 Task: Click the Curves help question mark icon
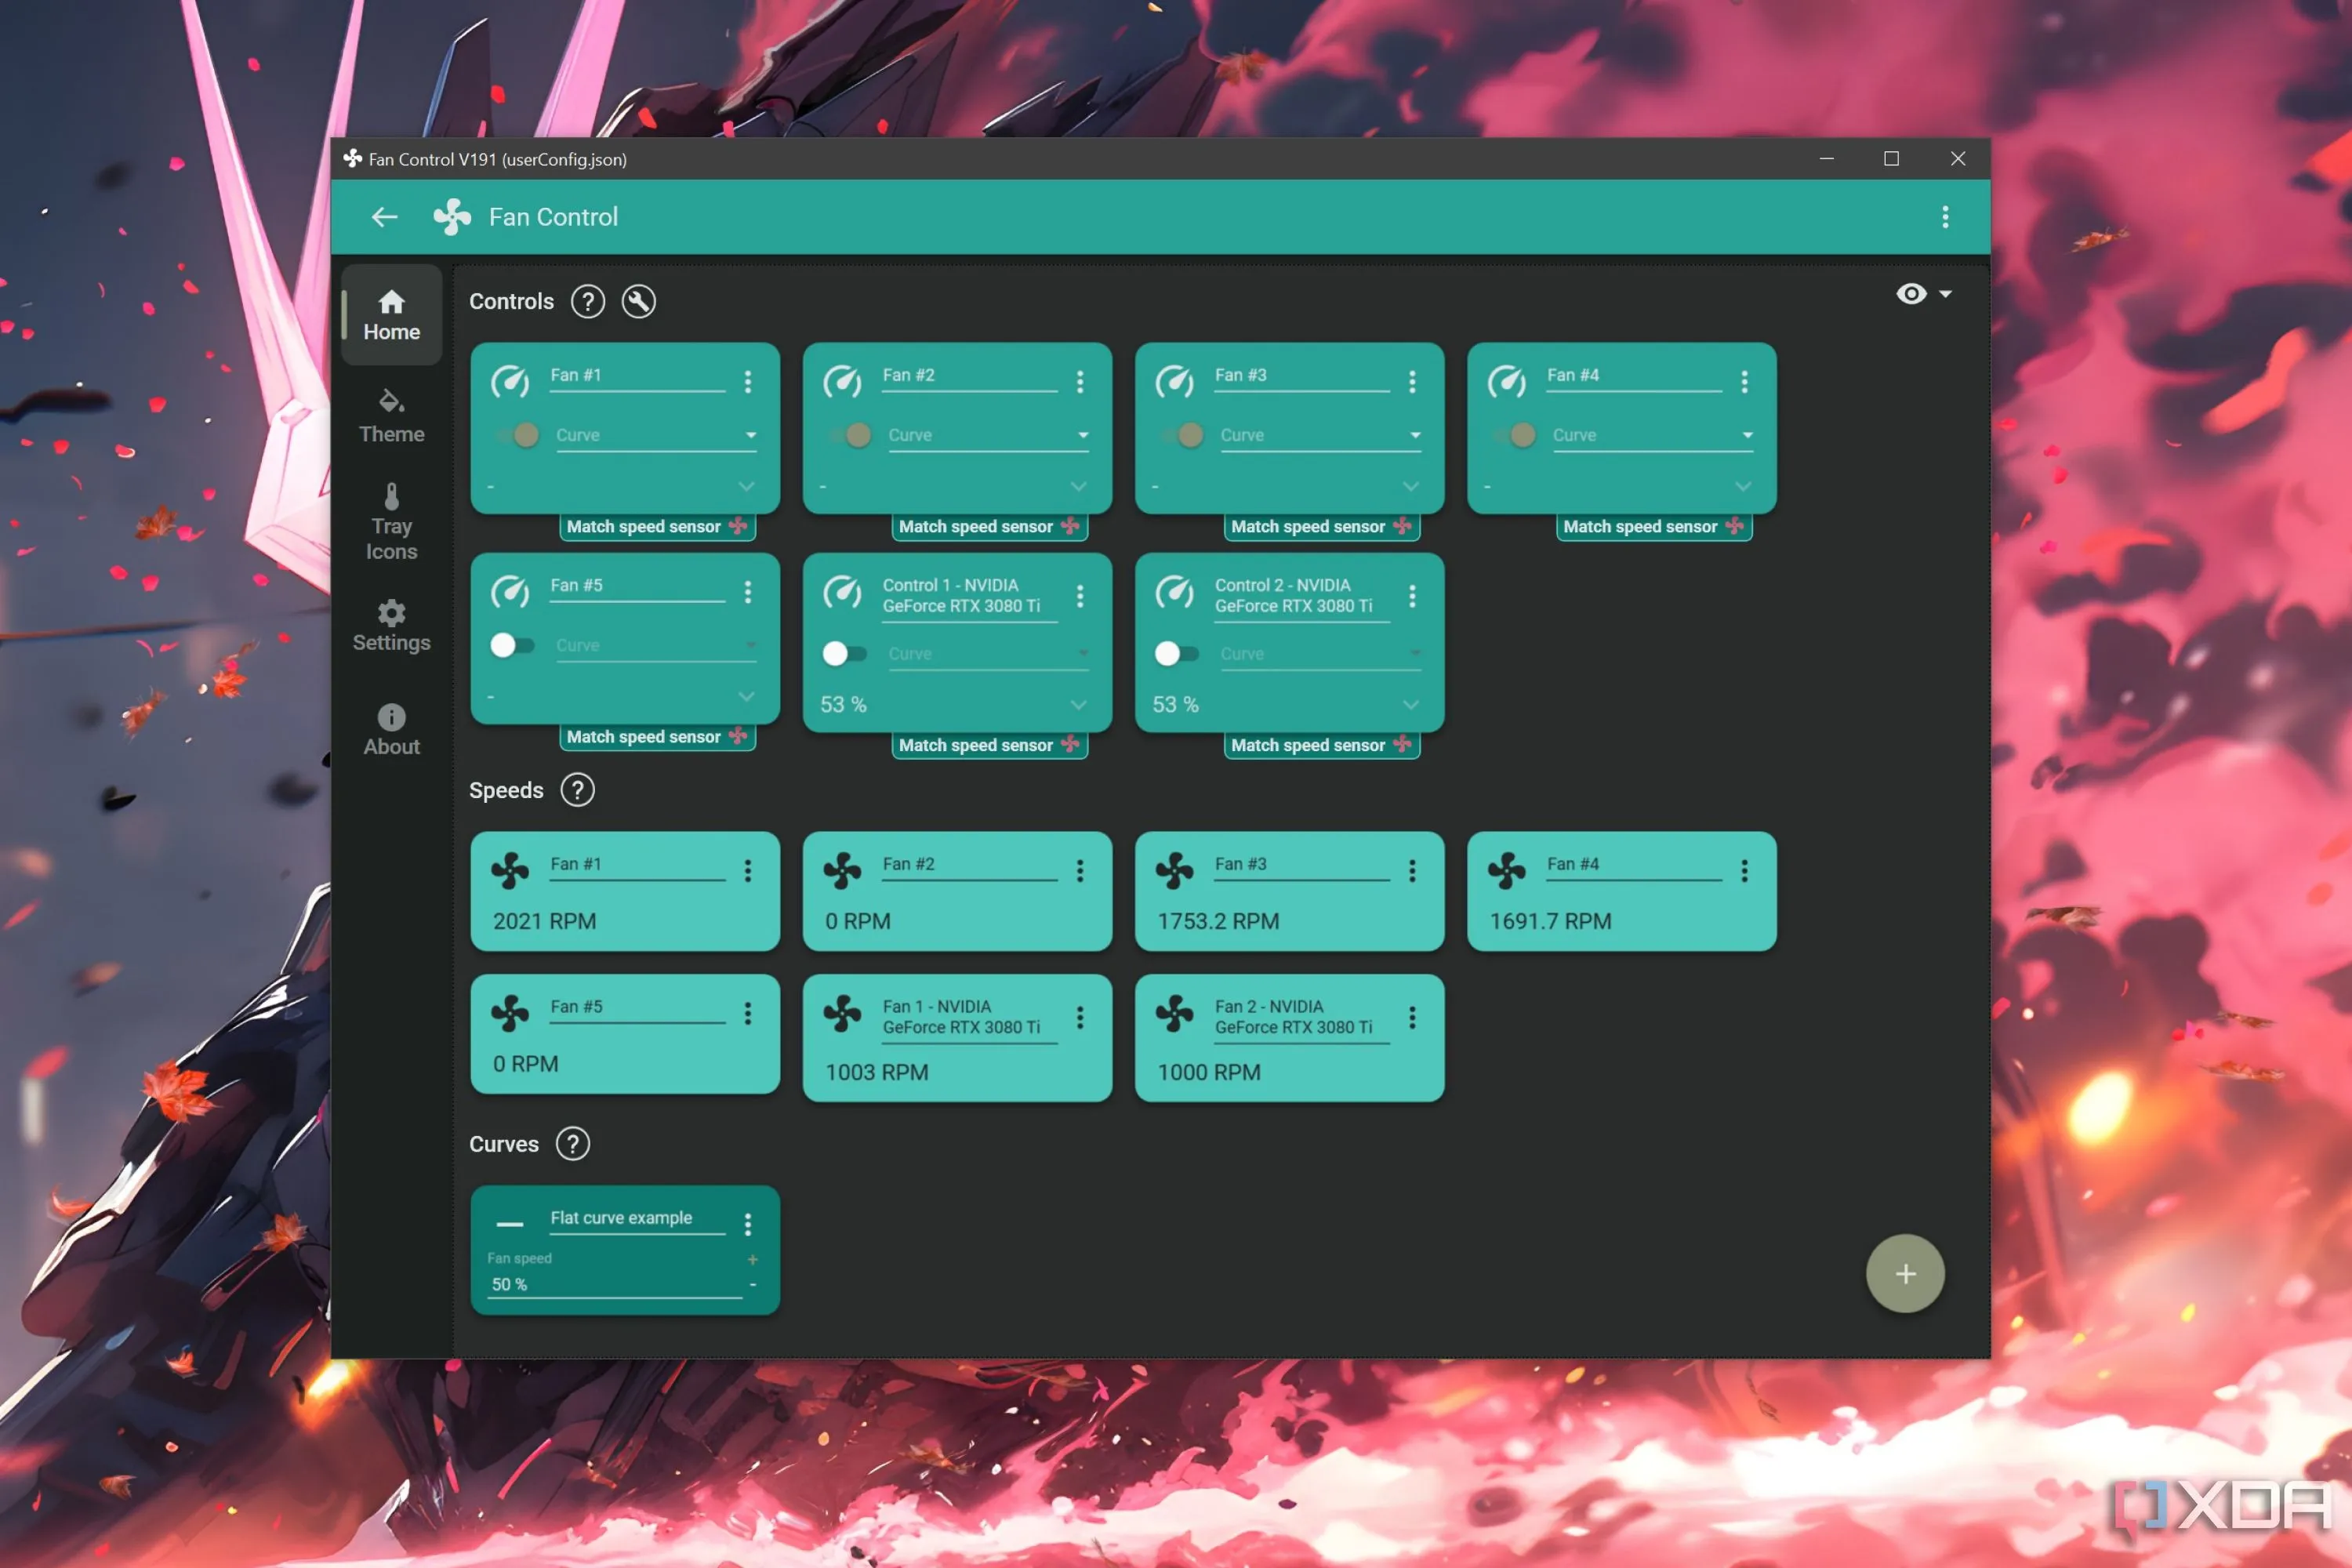pyautogui.click(x=573, y=1143)
